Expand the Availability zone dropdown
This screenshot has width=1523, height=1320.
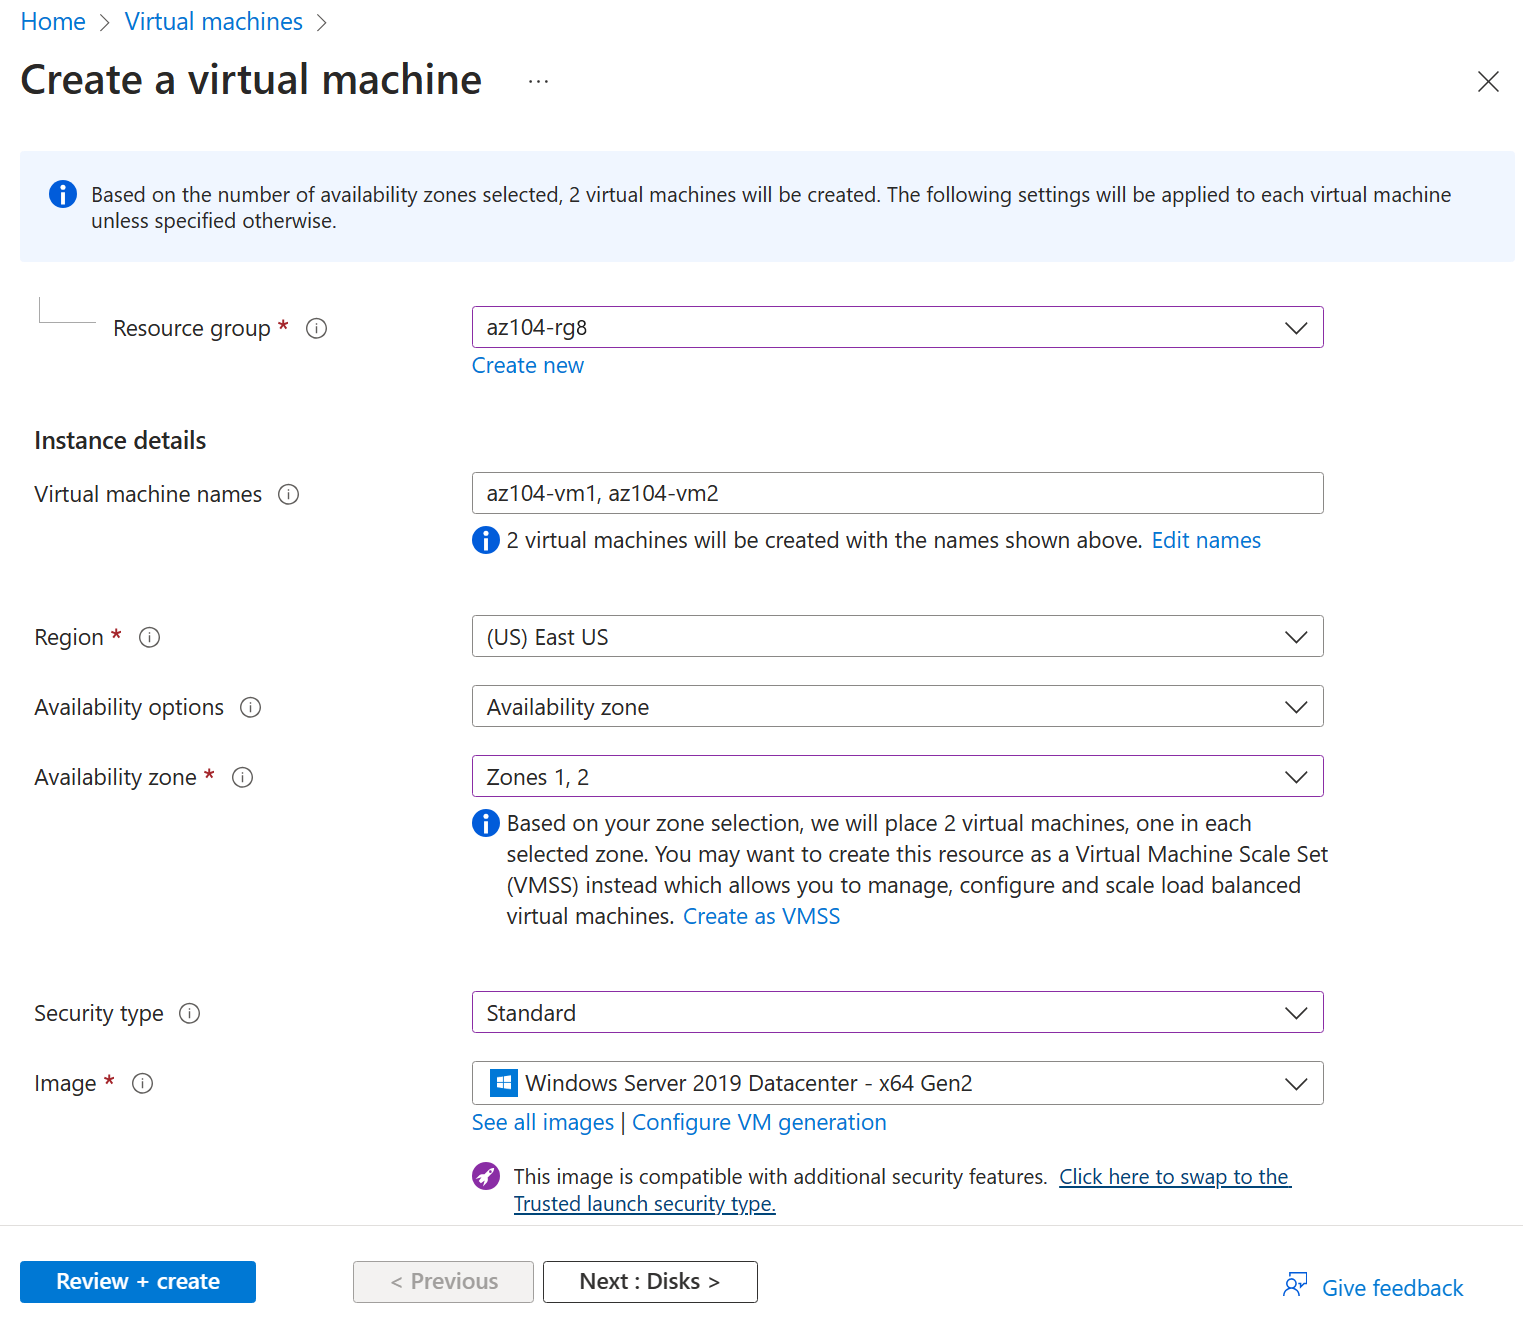[x=1297, y=776]
